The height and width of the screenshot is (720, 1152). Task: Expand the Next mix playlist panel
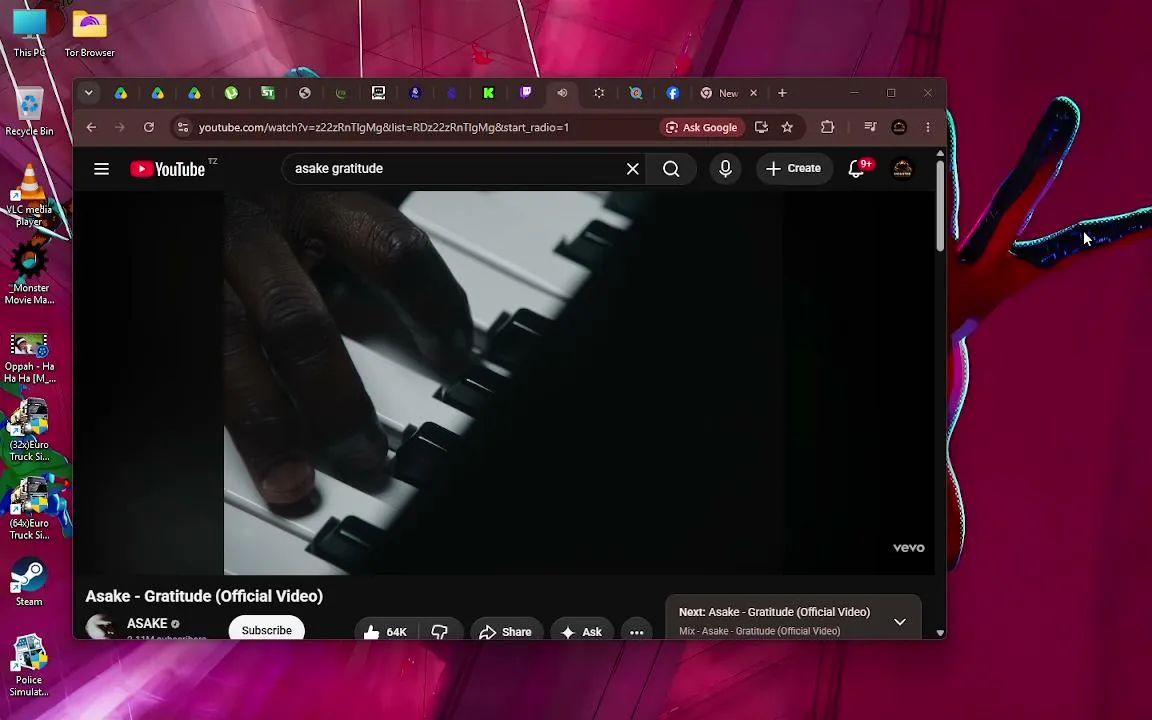point(899,622)
